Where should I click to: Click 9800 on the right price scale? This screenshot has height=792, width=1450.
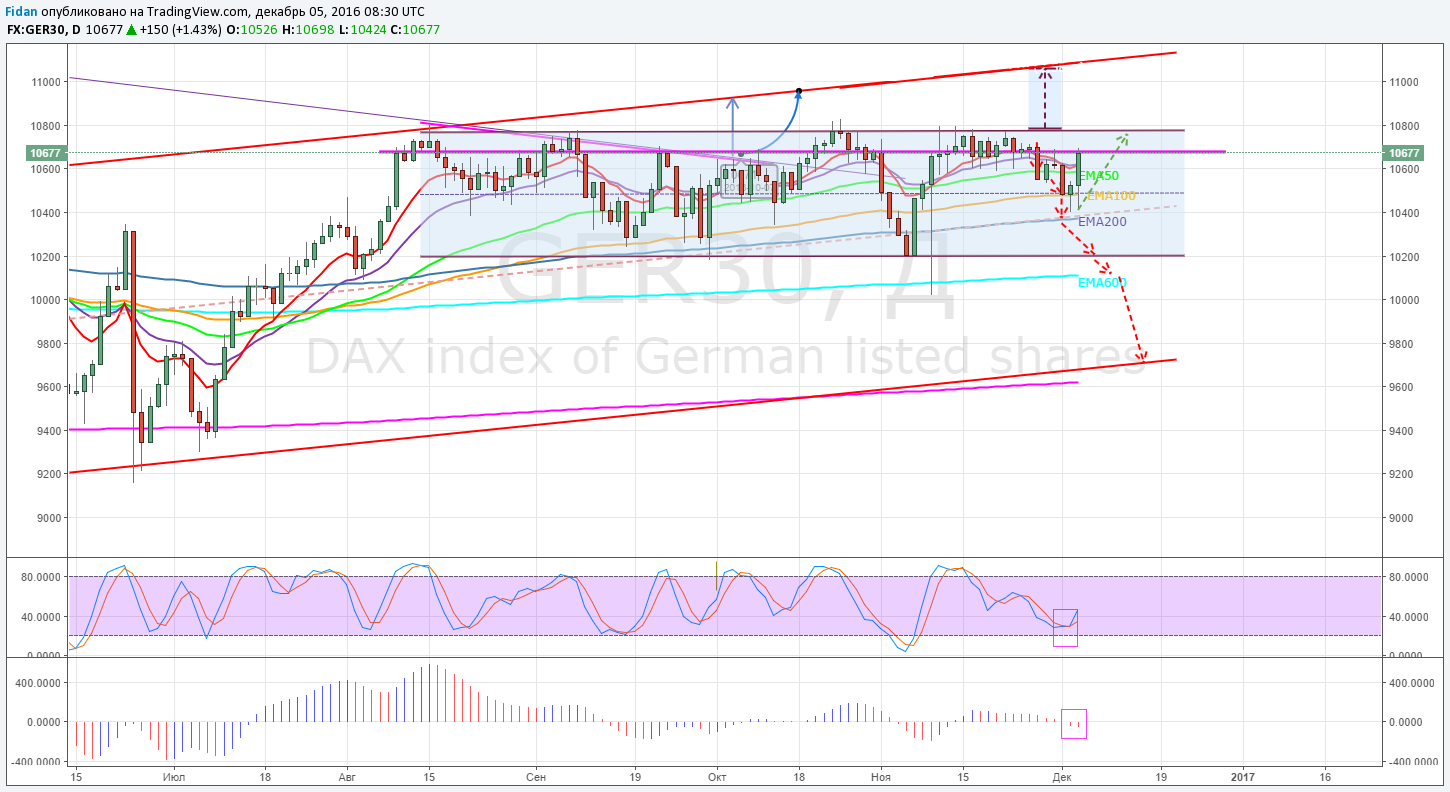pyautogui.click(x=1400, y=344)
